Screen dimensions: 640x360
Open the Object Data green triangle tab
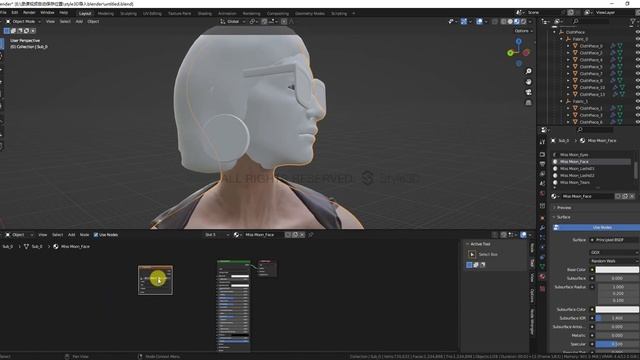(542, 267)
